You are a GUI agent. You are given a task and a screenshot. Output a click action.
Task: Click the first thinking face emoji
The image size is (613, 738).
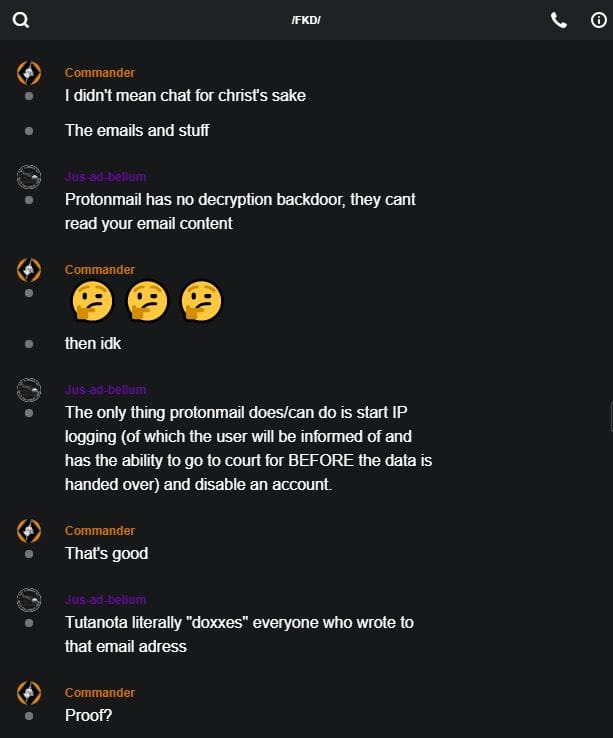[x=92, y=301]
